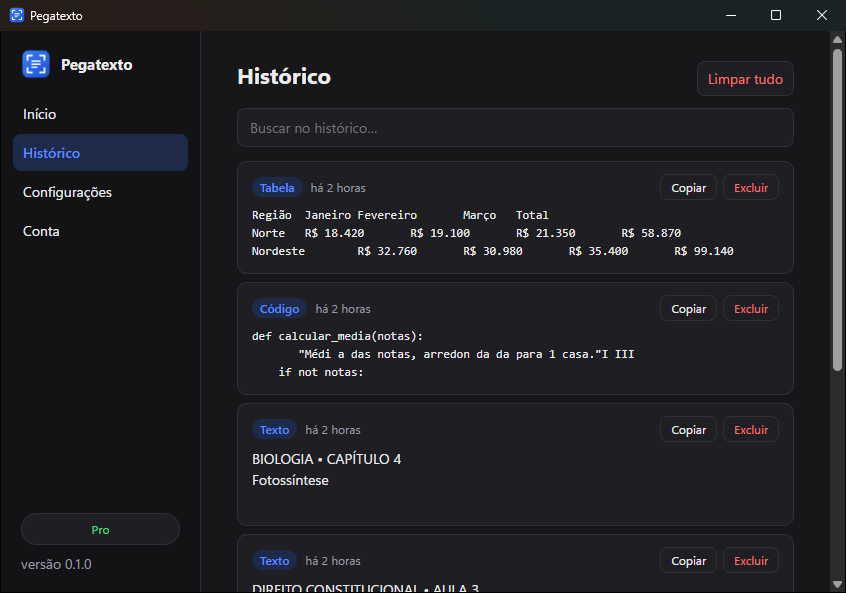Copy the DIREITO CONSTITUCIONAL entry

688,561
